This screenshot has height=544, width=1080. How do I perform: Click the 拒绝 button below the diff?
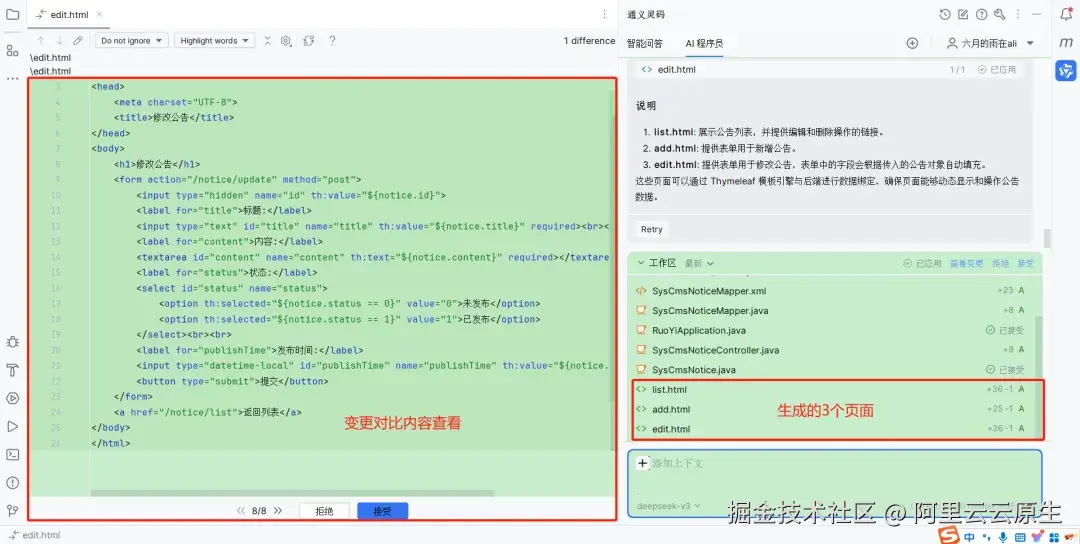[x=324, y=511]
